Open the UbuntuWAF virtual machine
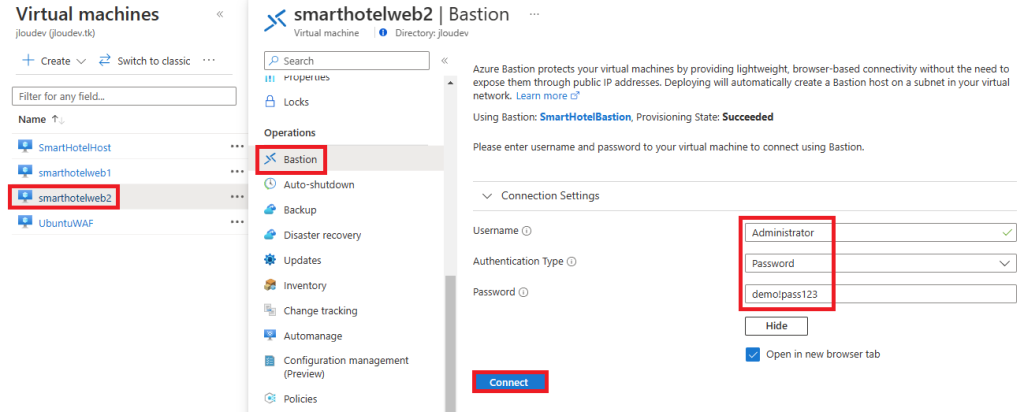Screen dimensions: 1024x412 66,223
